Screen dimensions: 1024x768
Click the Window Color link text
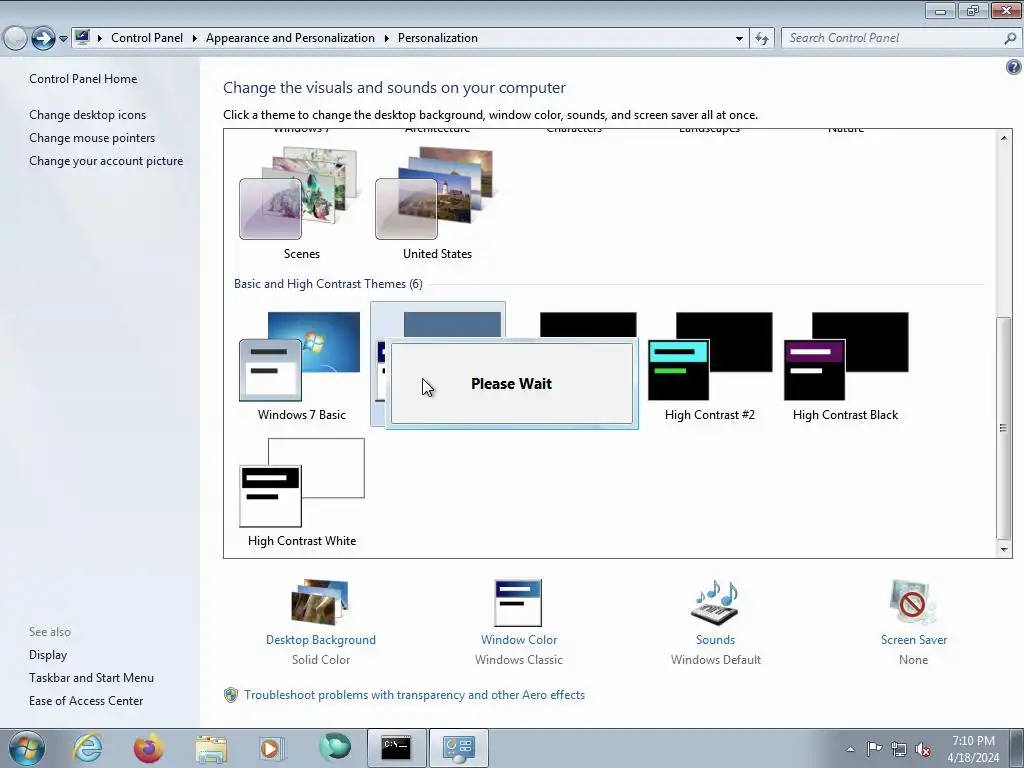point(519,640)
